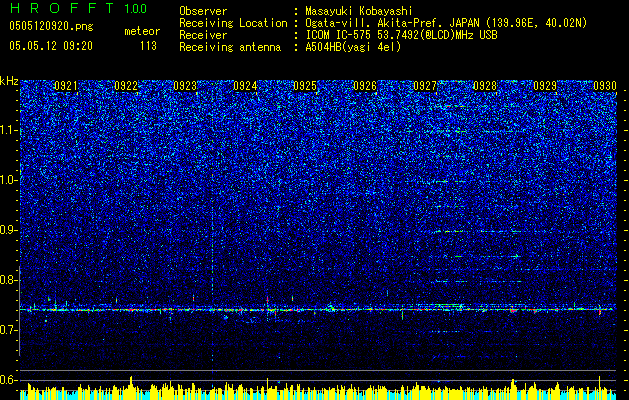The width and height of the screenshot is (629, 400).
Task: Click the 0.9 frequency axis label
Action: pos(8,230)
